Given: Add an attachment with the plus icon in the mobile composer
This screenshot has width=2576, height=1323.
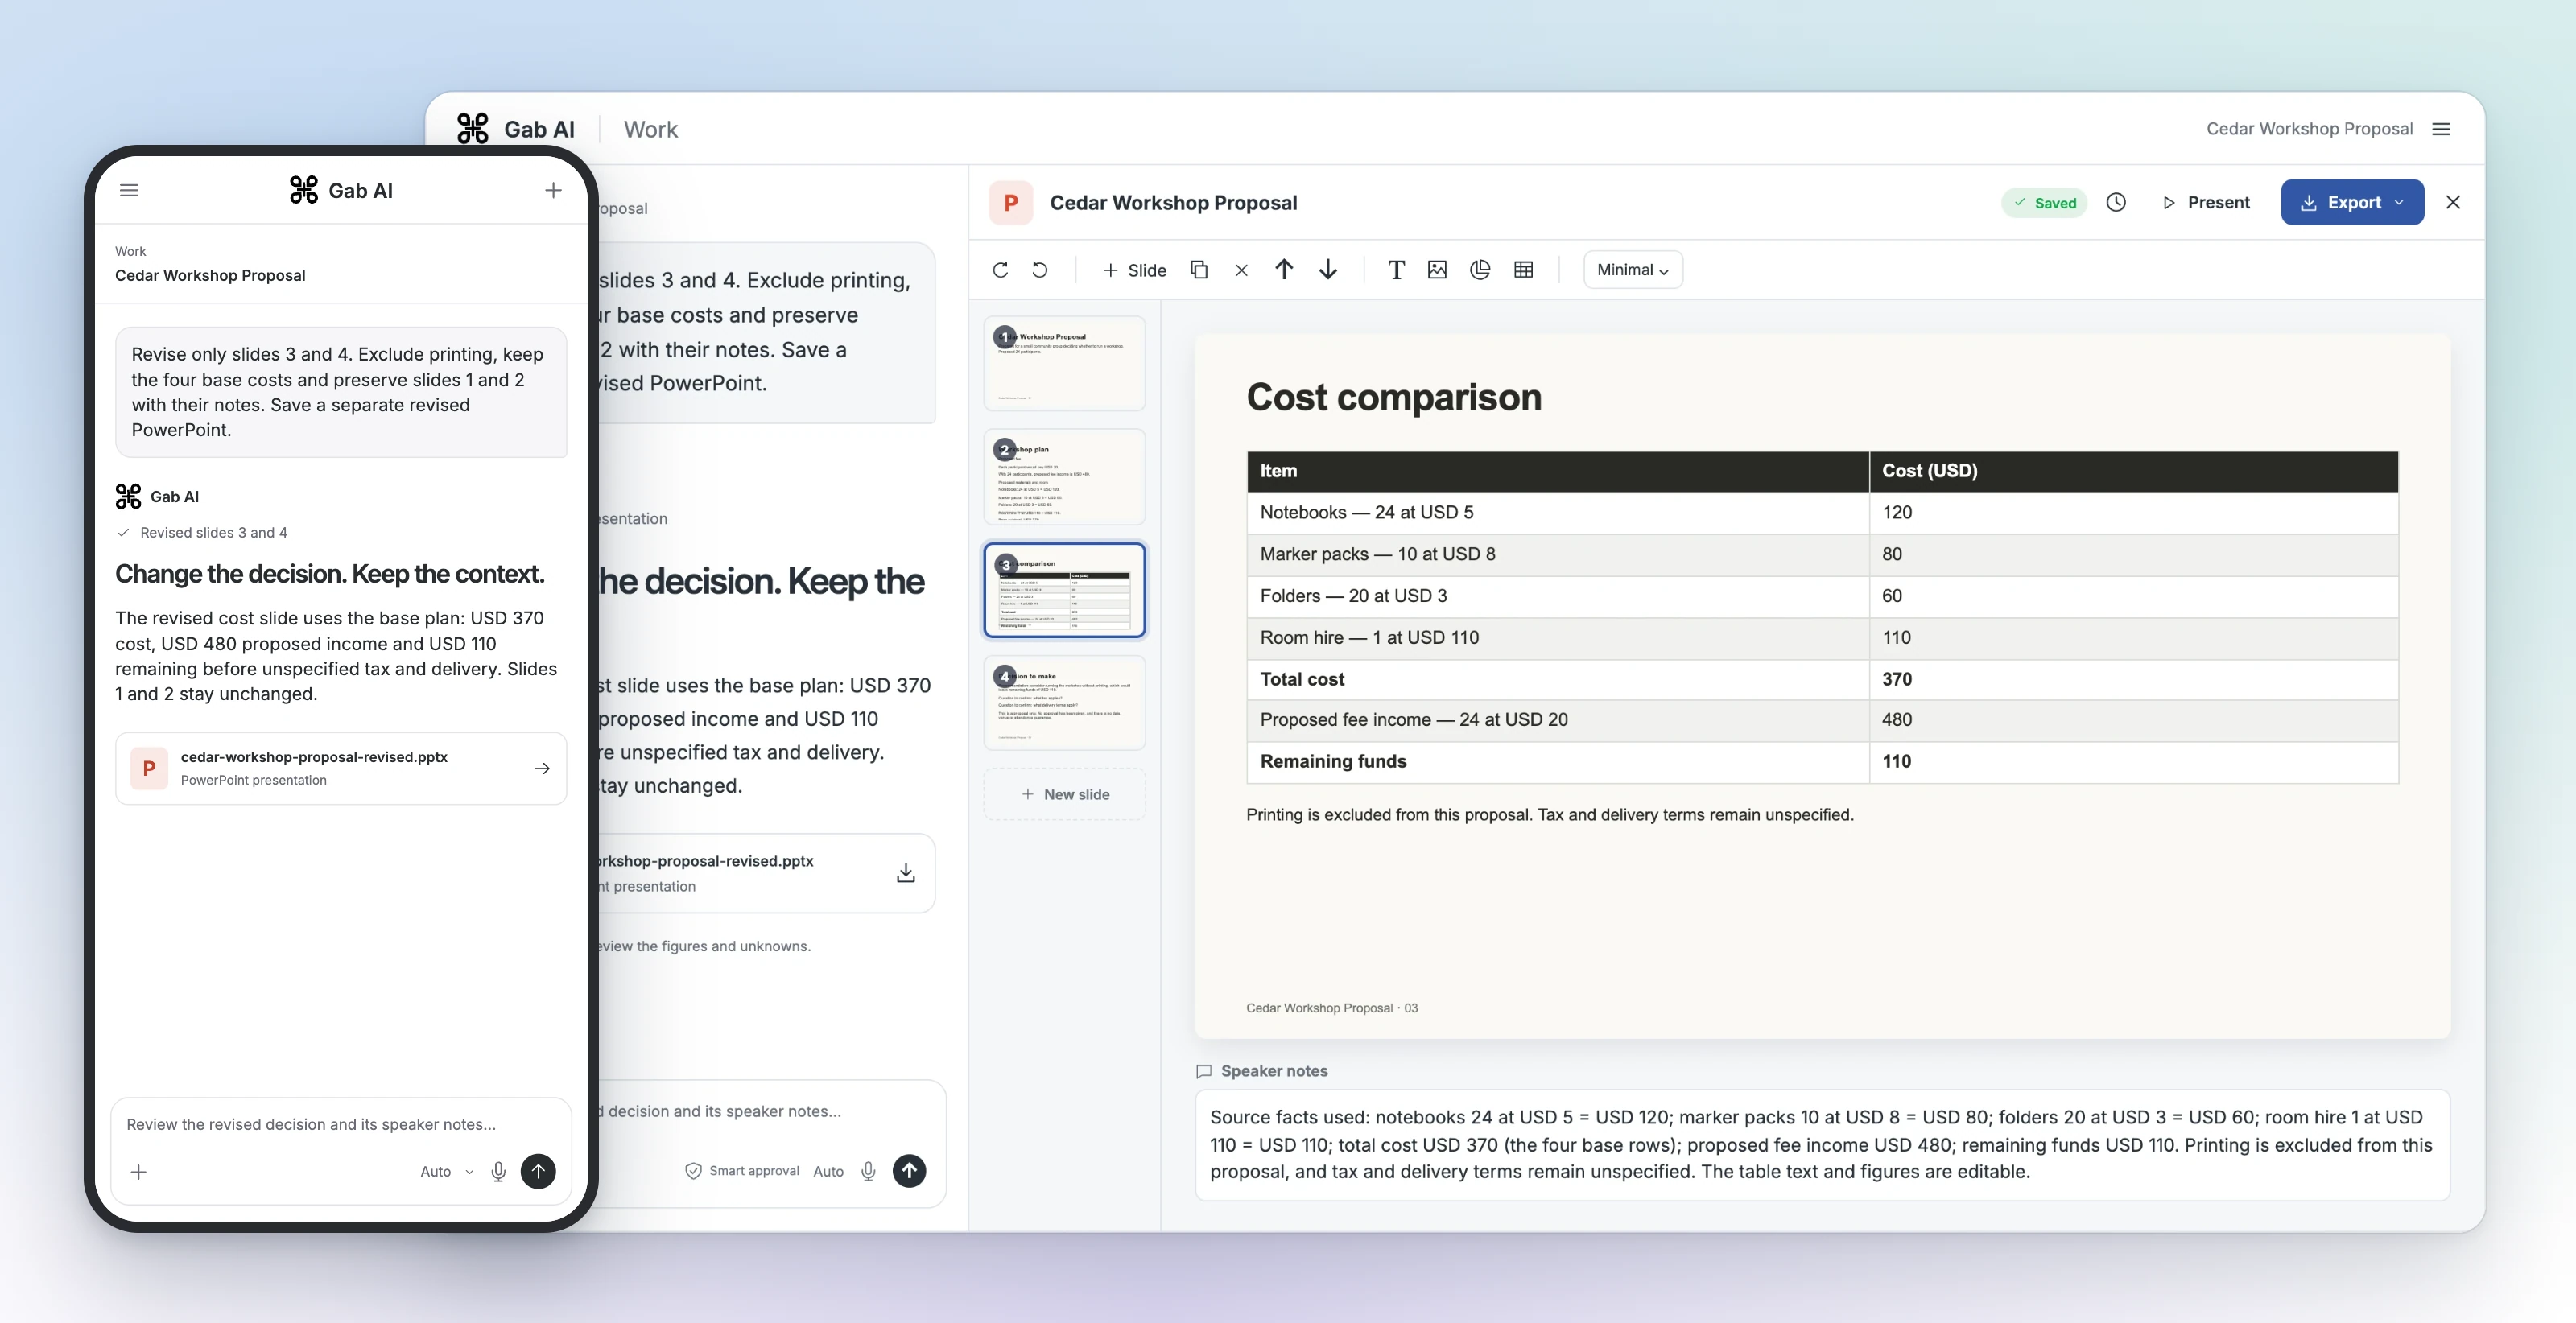Looking at the screenshot, I should tap(139, 1171).
